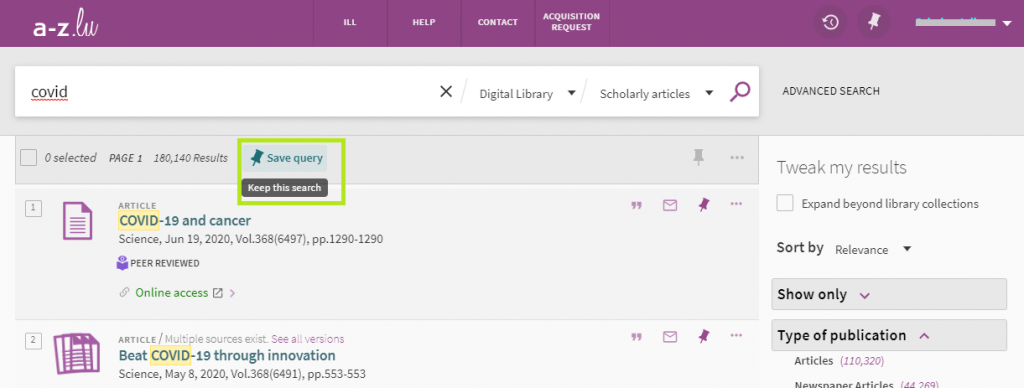Viewport: 1024px width, 388px height.
Task: Tick the select-all results checkbox
Action: click(x=28, y=157)
